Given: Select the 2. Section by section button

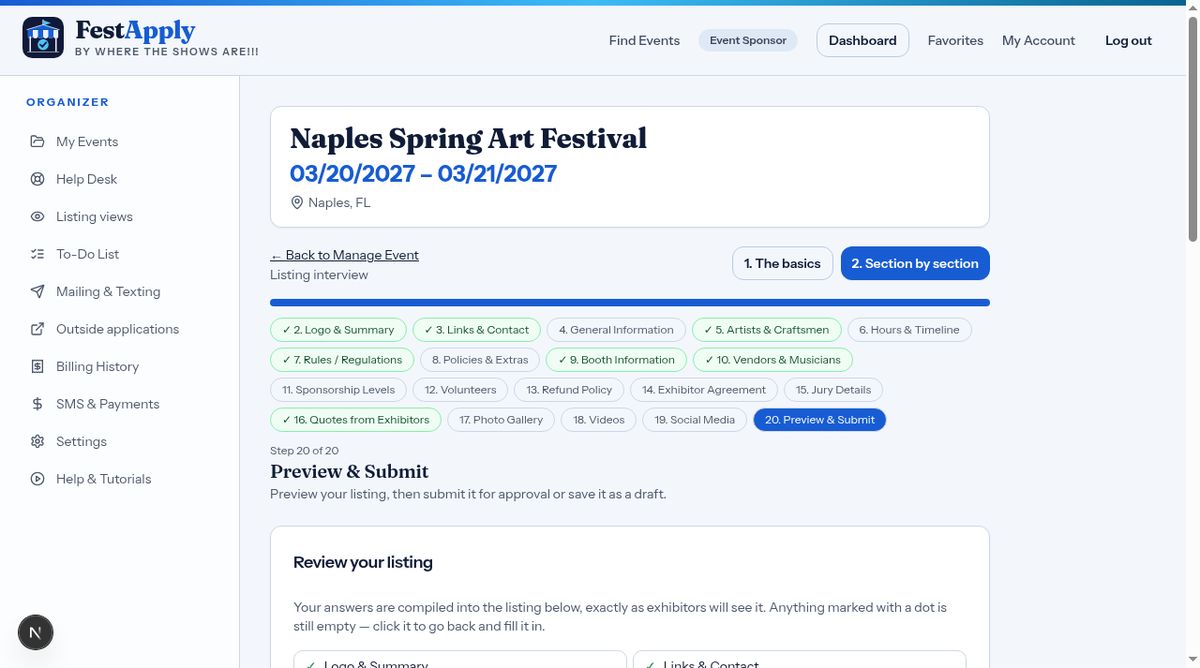Looking at the screenshot, I should coord(915,263).
